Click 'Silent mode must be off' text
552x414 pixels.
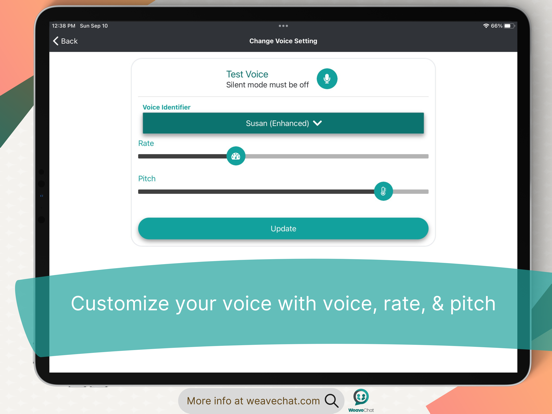[x=267, y=85]
